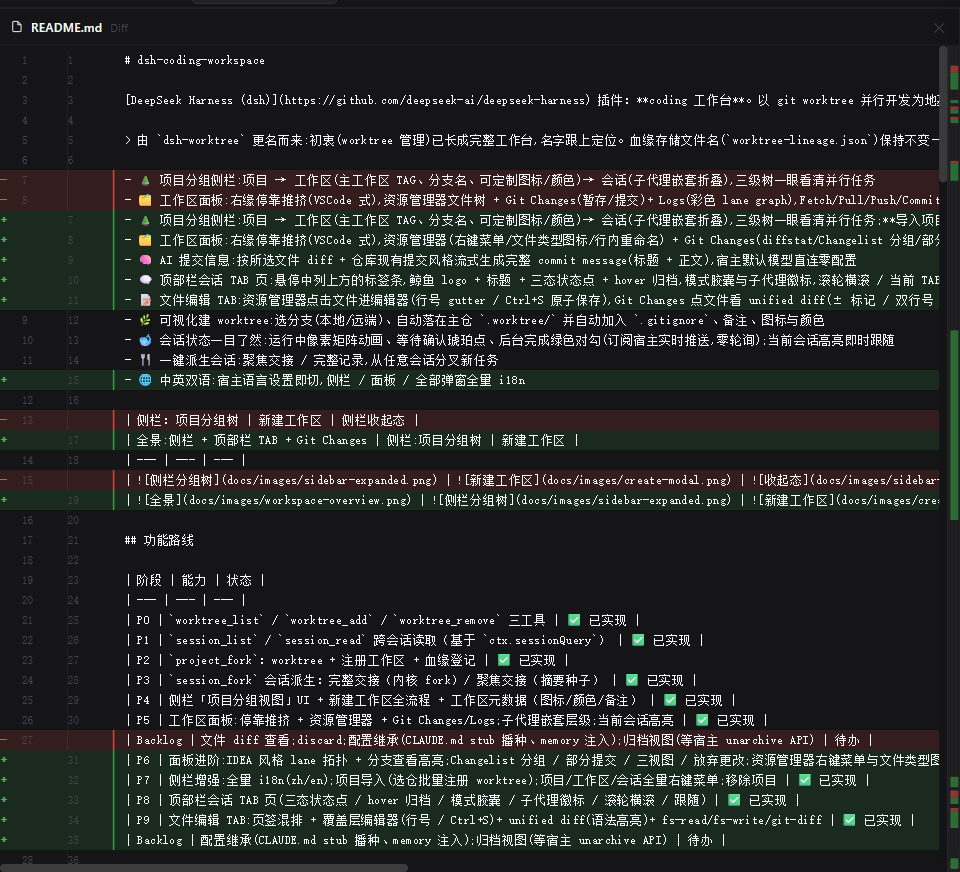
Task: Click the 'worktree_list' P0 table row text
Action: (x=383, y=620)
